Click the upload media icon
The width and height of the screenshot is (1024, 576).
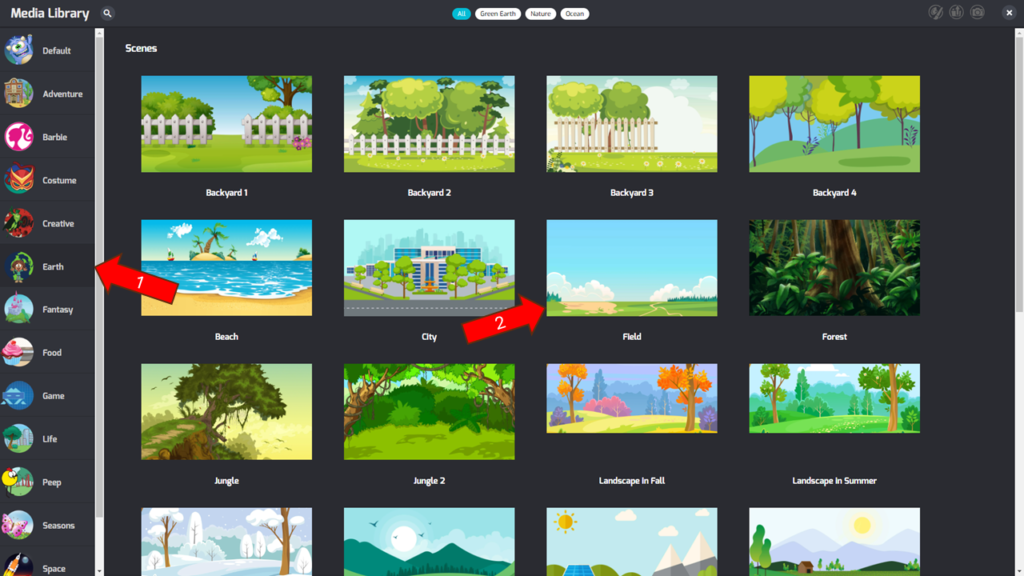(x=957, y=13)
